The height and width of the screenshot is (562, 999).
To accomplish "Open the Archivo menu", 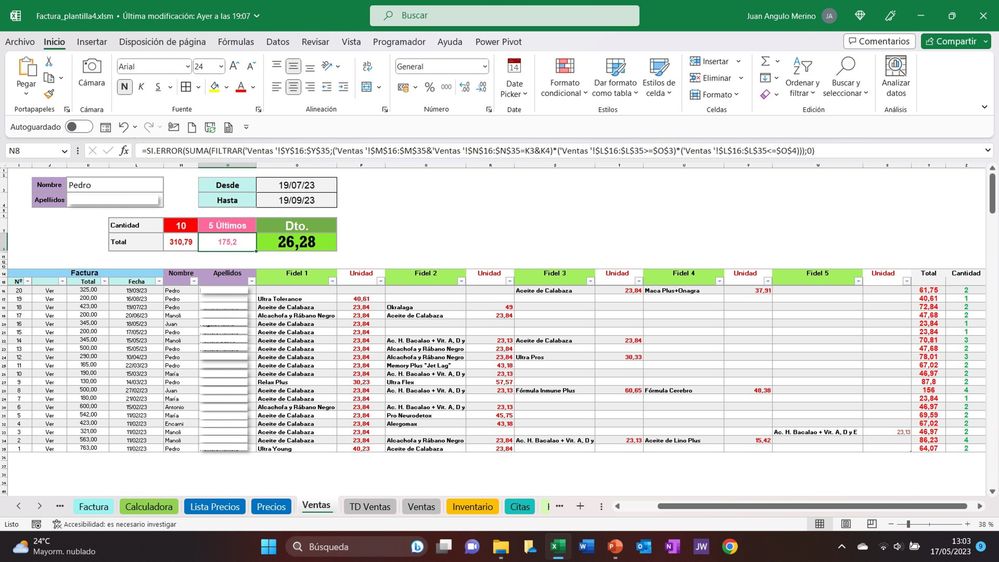I will tap(20, 41).
